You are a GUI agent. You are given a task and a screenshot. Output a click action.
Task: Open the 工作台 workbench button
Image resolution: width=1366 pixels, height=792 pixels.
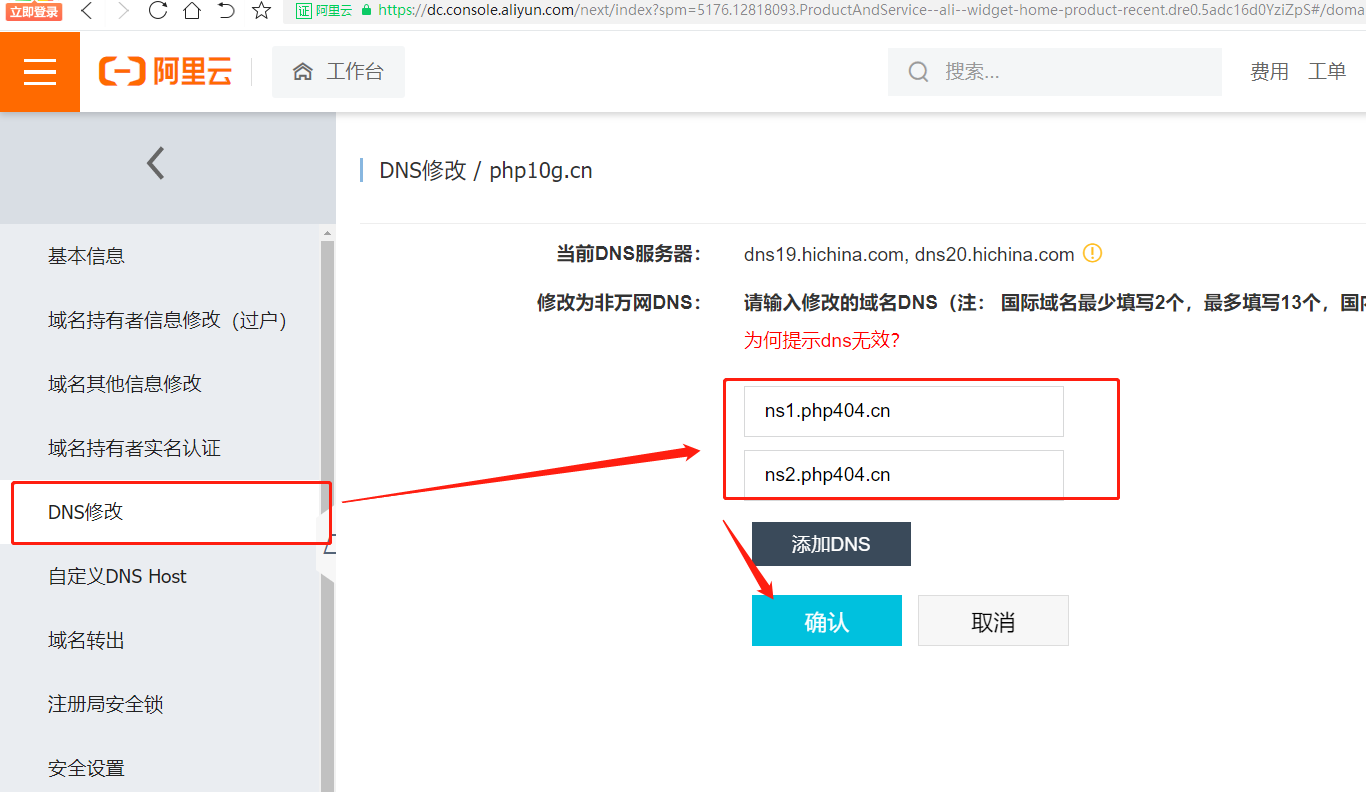(338, 72)
